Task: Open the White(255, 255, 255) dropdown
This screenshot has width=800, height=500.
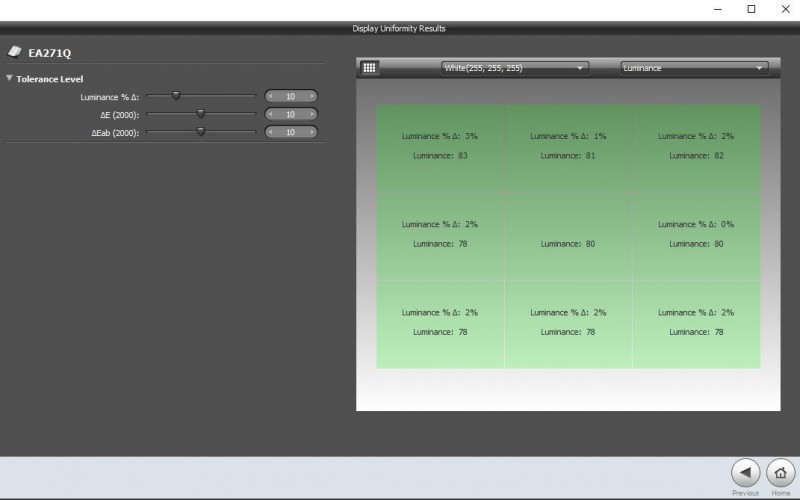Action: (x=514, y=68)
